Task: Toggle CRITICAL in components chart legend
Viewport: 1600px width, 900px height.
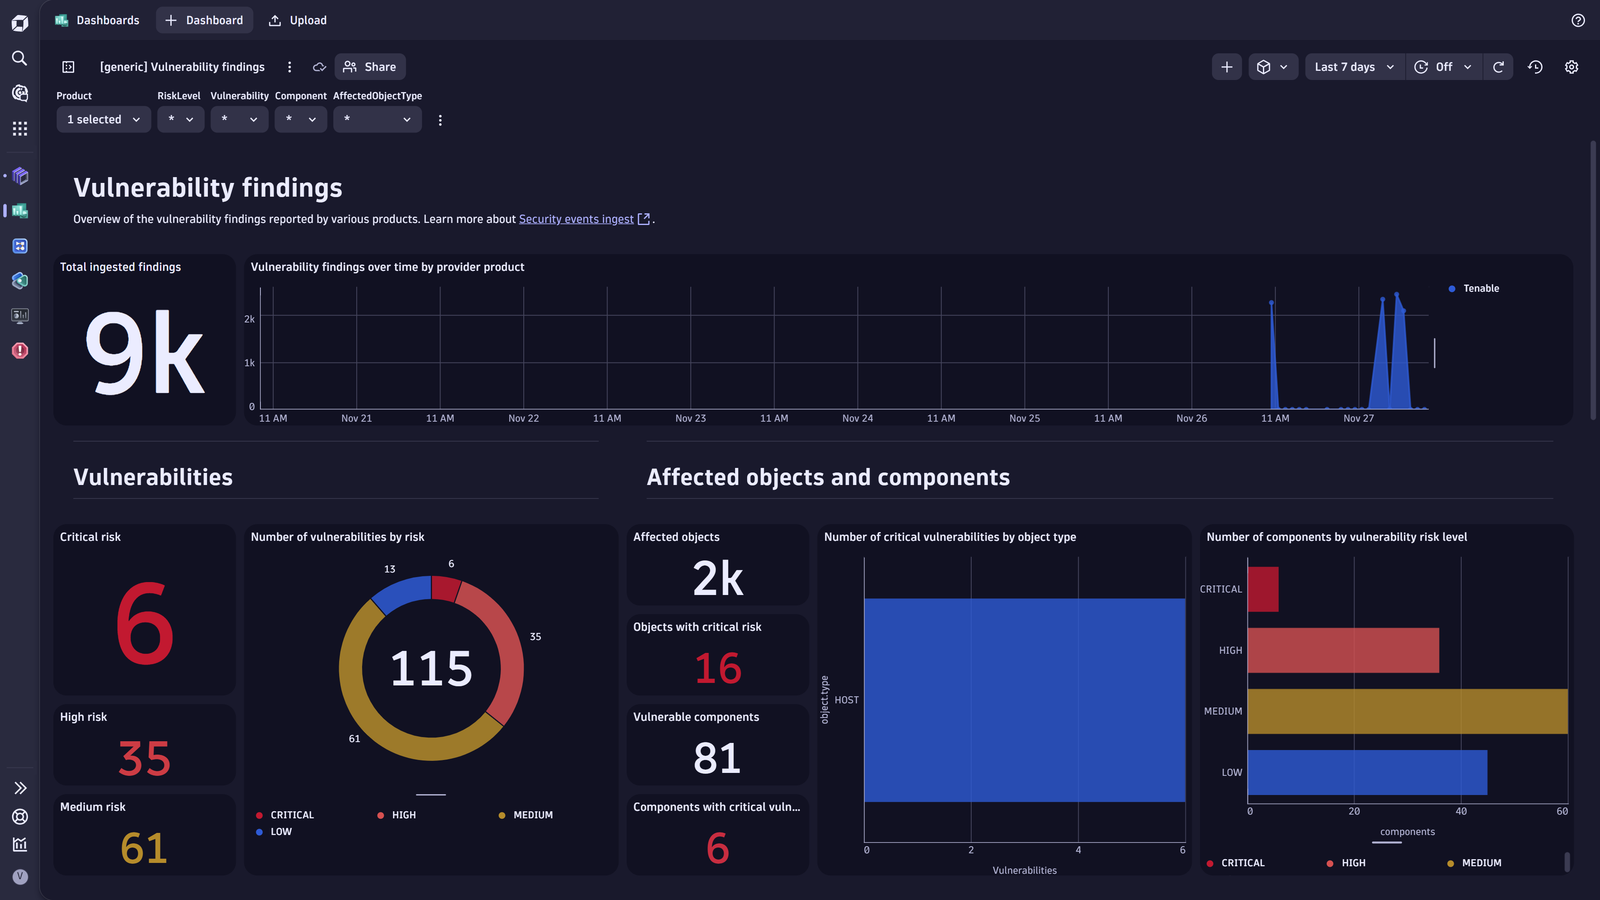Action: [1236, 863]
